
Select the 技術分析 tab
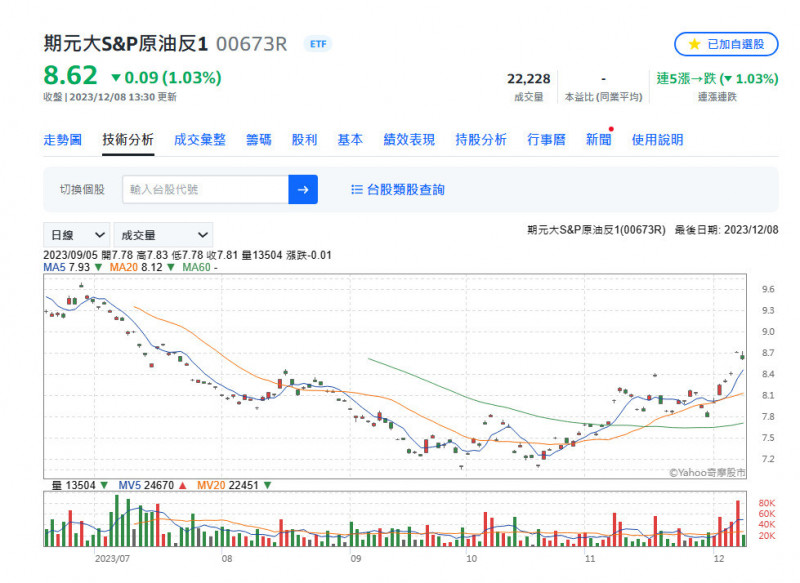(128, 139)
